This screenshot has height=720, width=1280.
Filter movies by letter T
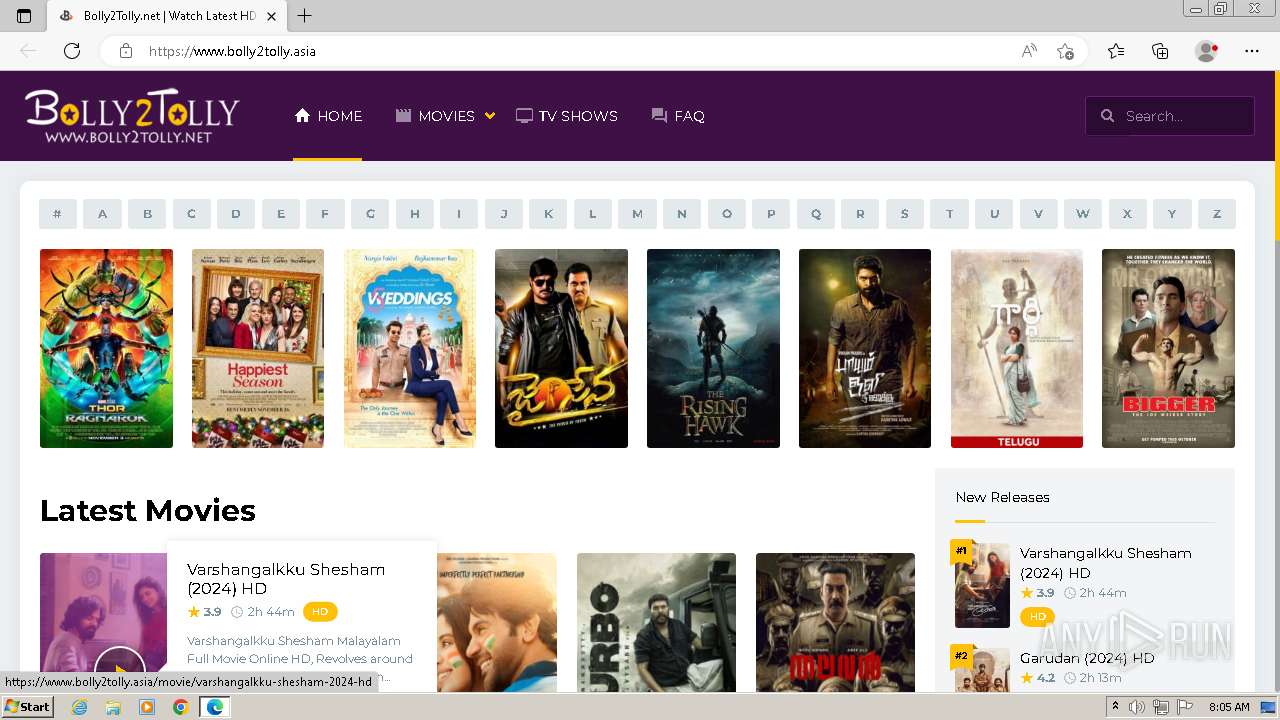pos(950,214)
